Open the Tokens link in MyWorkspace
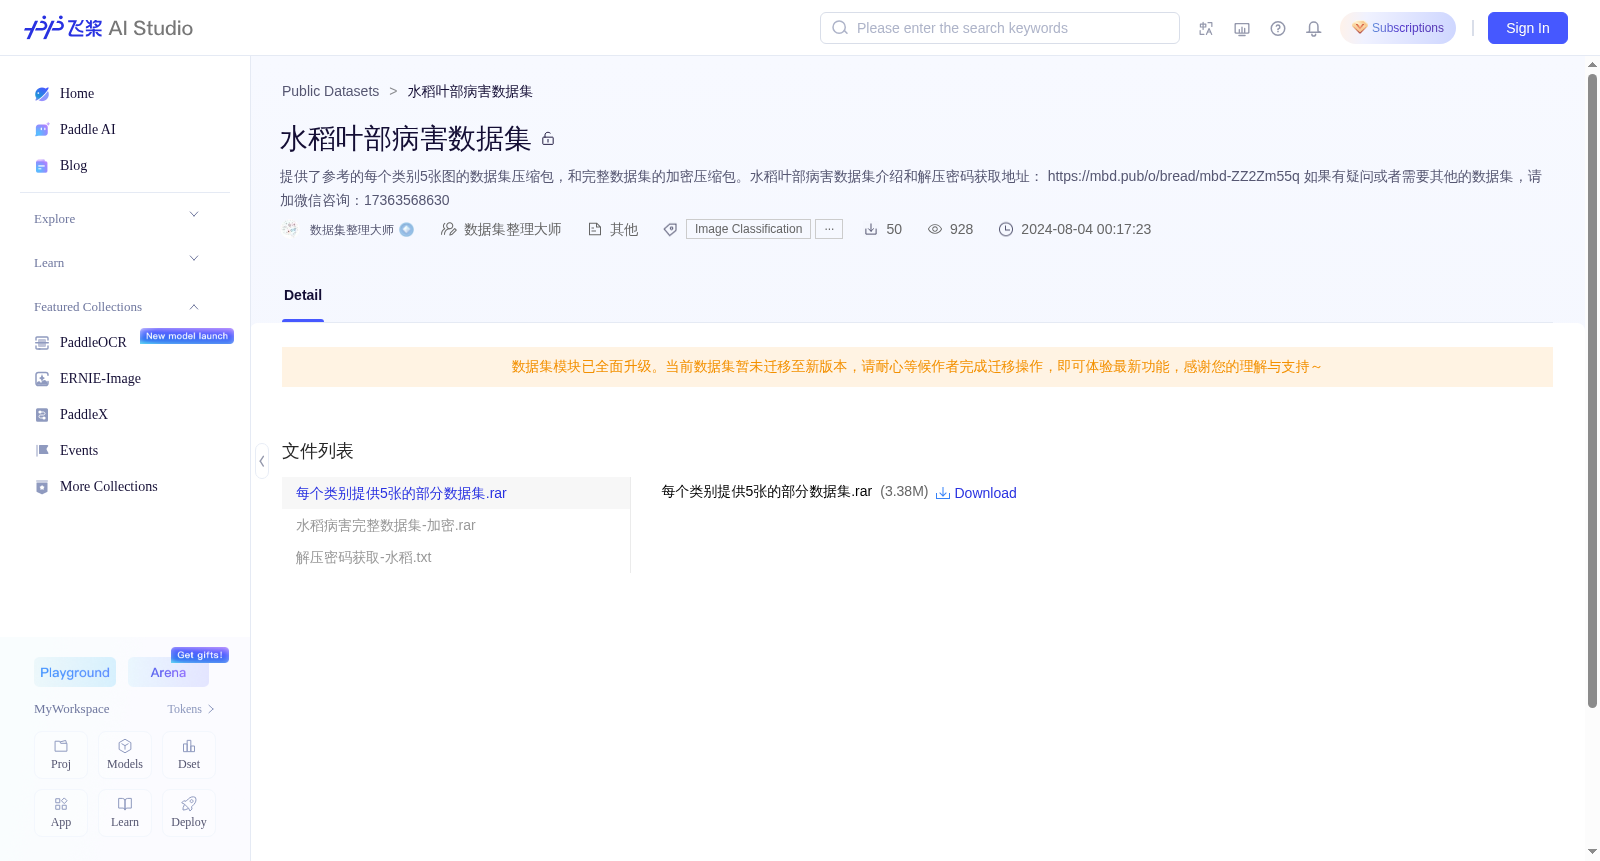Viewport: 1600px width, 861px height. [x=190, y=709]
